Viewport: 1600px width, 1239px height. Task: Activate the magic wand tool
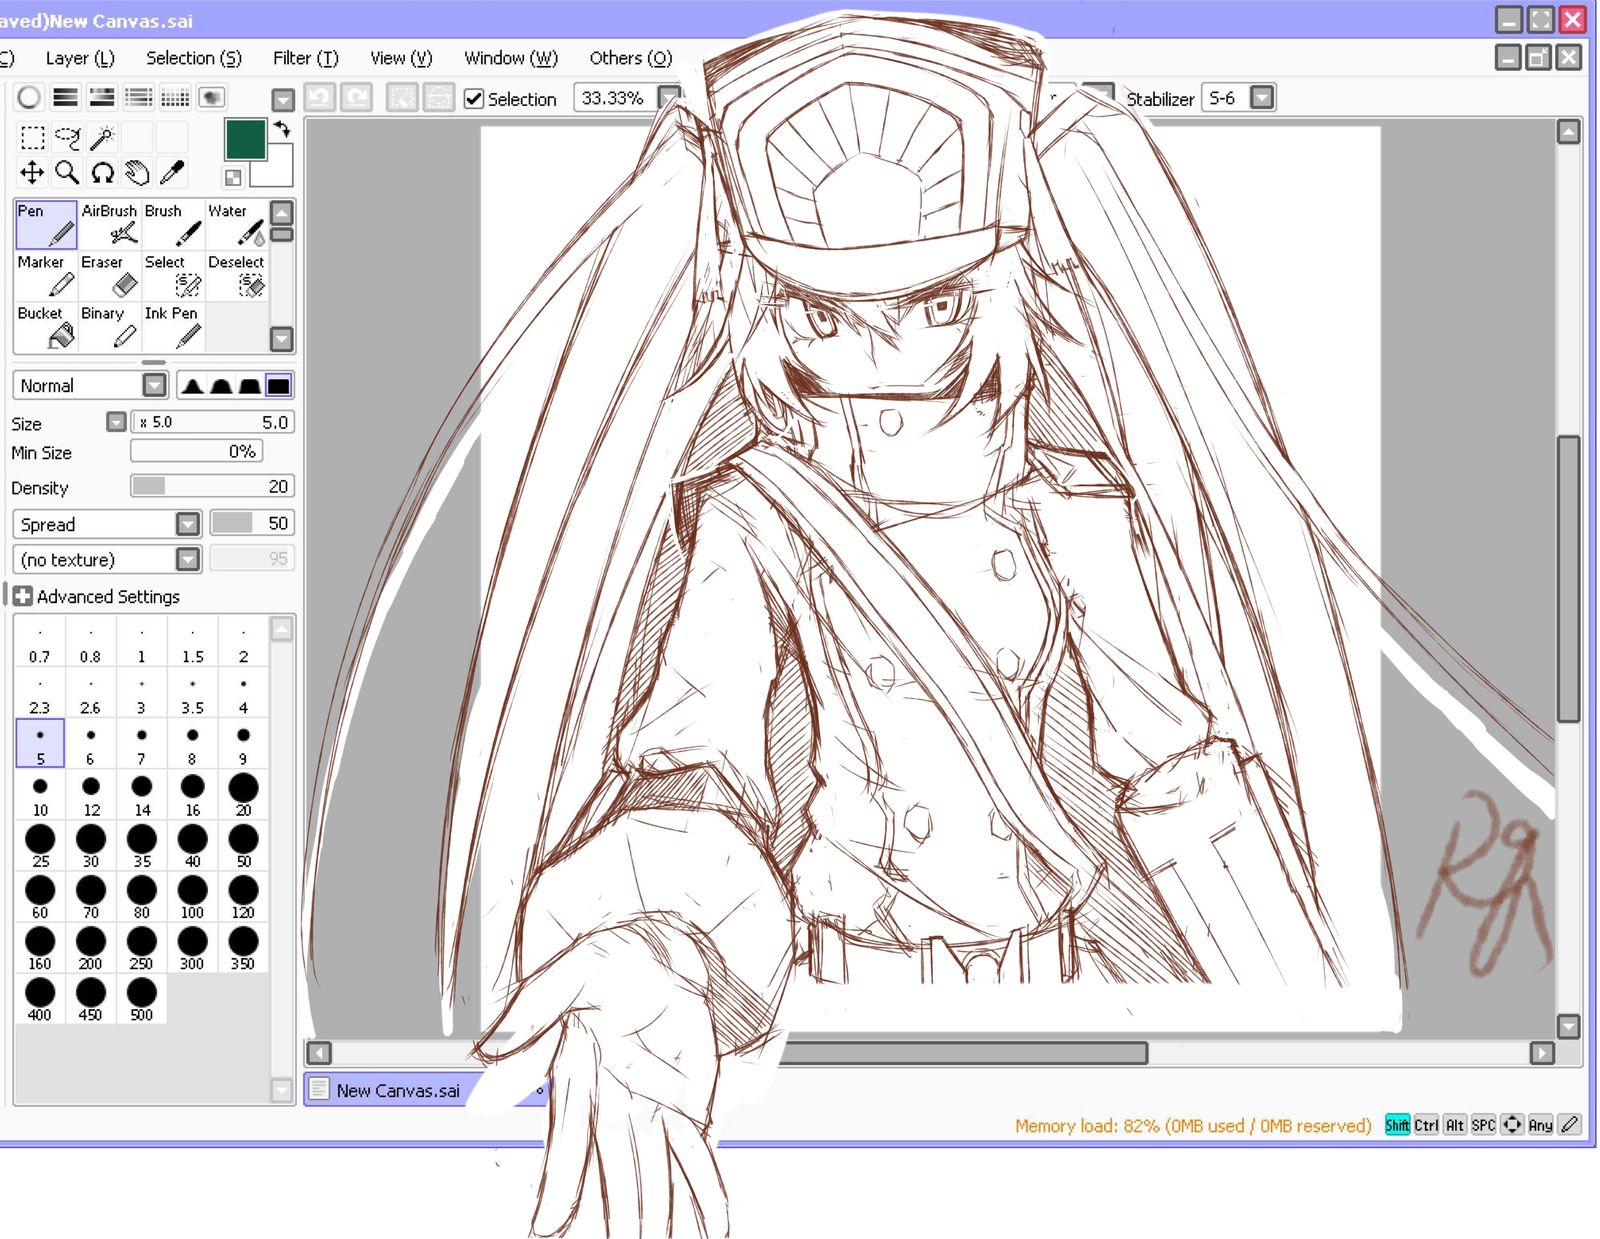pyautogui.click(x=103, y=137)
